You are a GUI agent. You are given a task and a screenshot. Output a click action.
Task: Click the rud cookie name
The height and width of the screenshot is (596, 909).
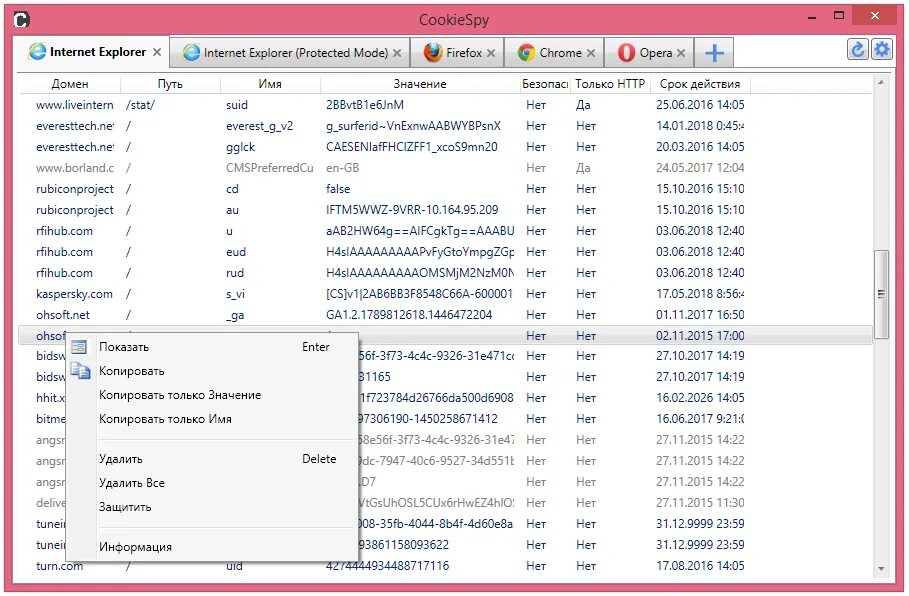[x=235, y=273]
